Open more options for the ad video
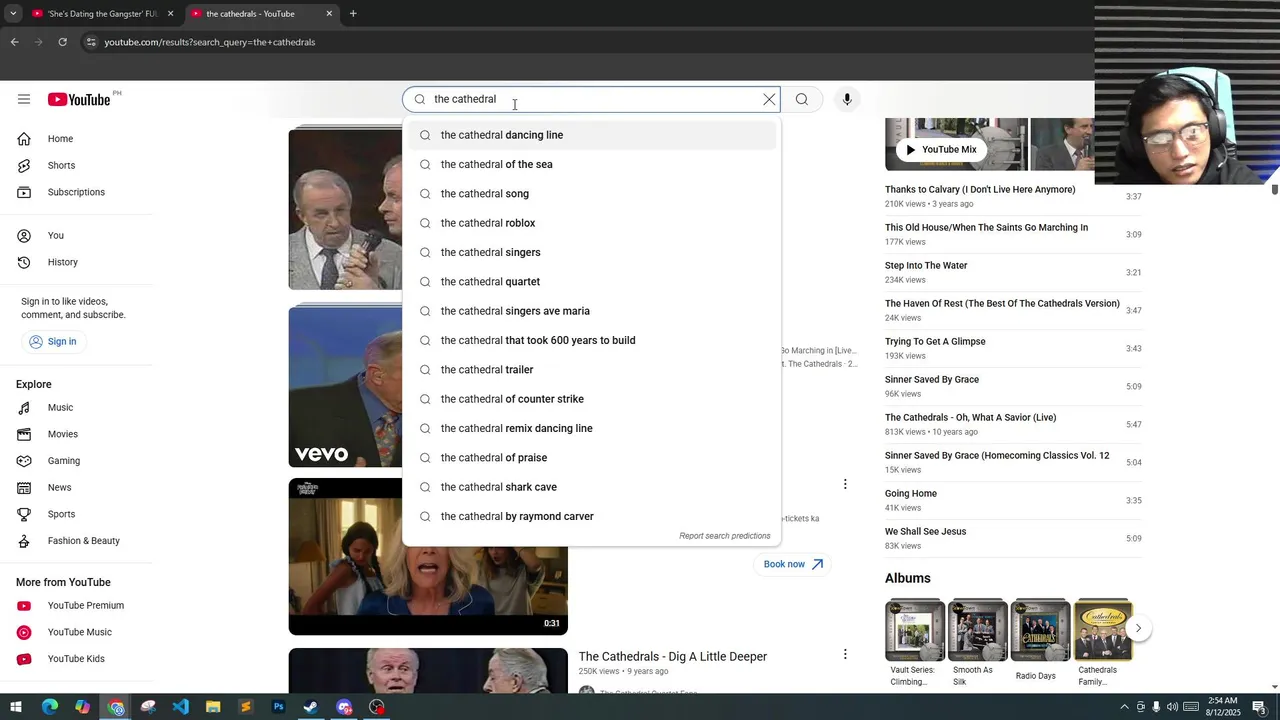This screenshot has width=1280, height=720. tap(845, 484)
